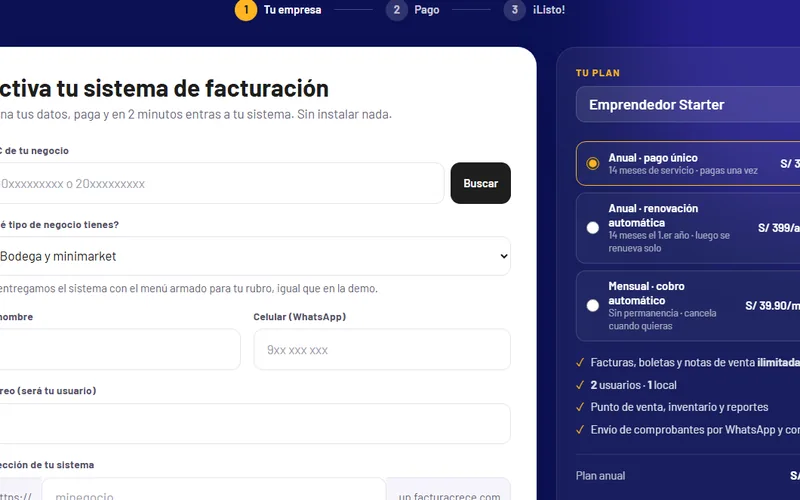Click the checkmark beside Envío de comprobantes
The width and height of the screenshot is (800, 500).
coord(580,430)
